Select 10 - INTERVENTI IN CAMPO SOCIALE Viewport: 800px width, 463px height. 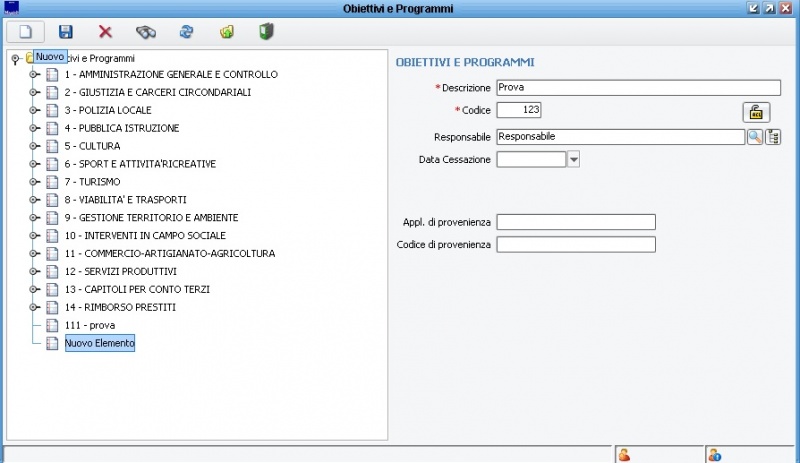pyautogui.click(x=145, y=235)
